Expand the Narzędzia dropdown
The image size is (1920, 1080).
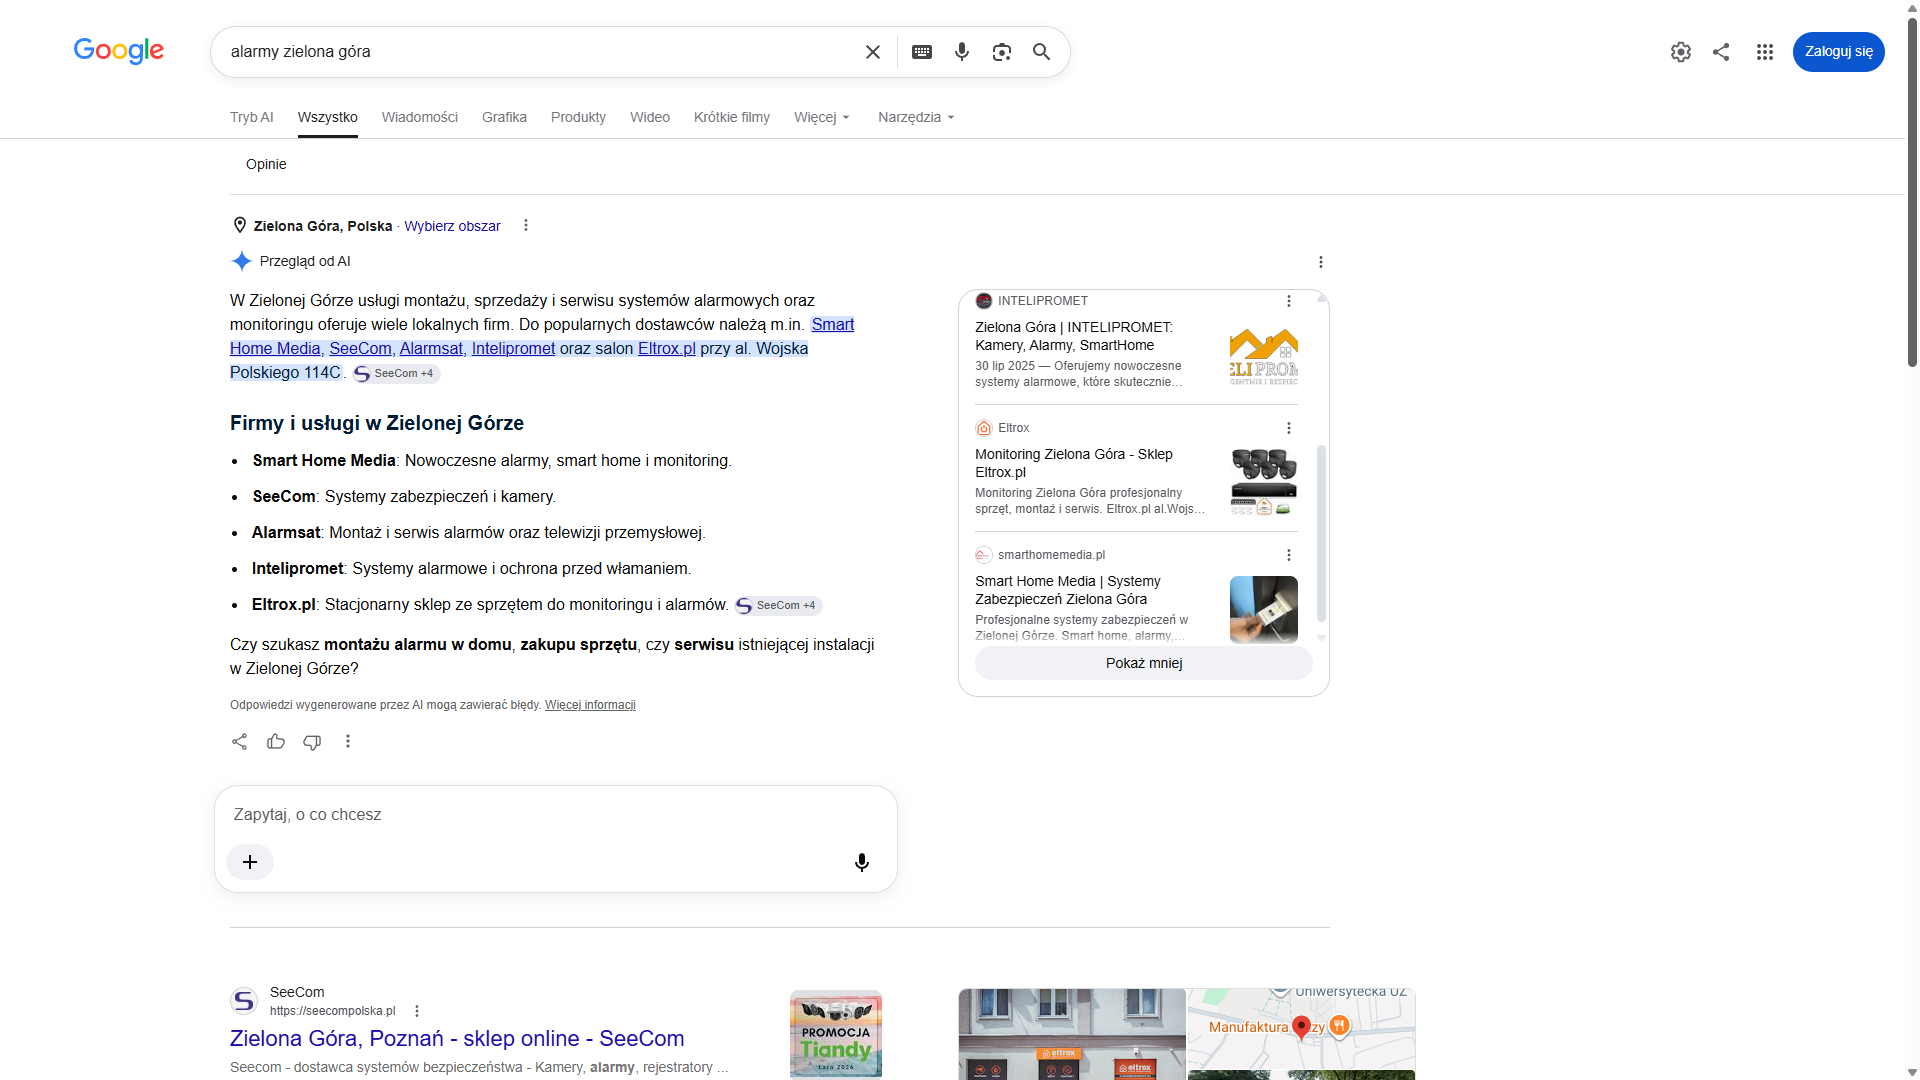(916, 117)
